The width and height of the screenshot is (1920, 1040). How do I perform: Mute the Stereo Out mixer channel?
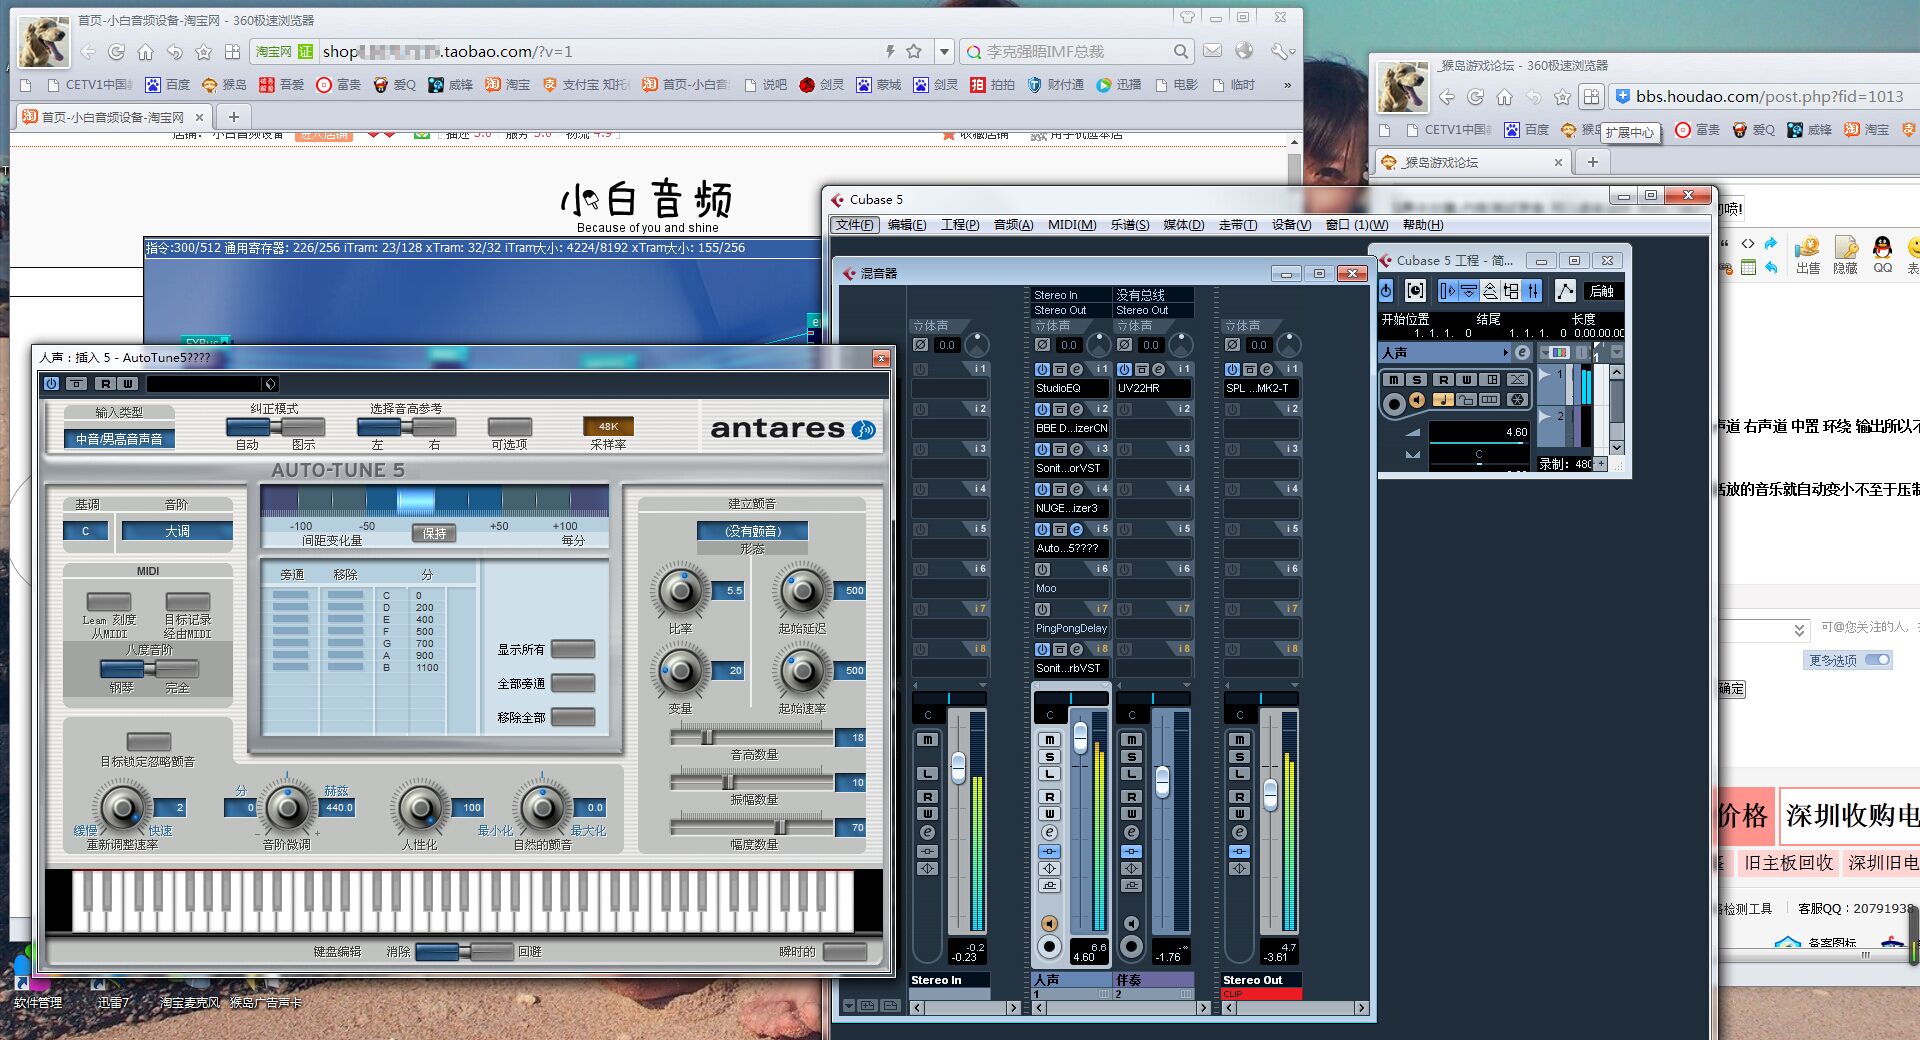click(1239, 739)
